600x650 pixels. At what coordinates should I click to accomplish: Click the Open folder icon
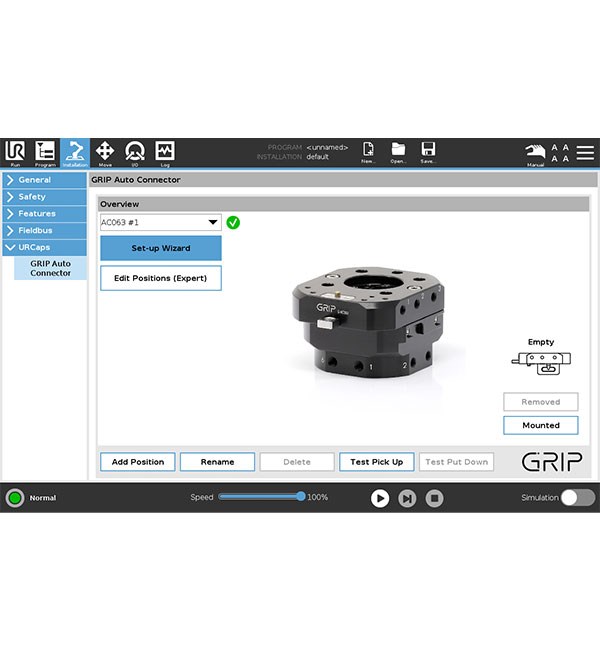(x=398, y=152)
